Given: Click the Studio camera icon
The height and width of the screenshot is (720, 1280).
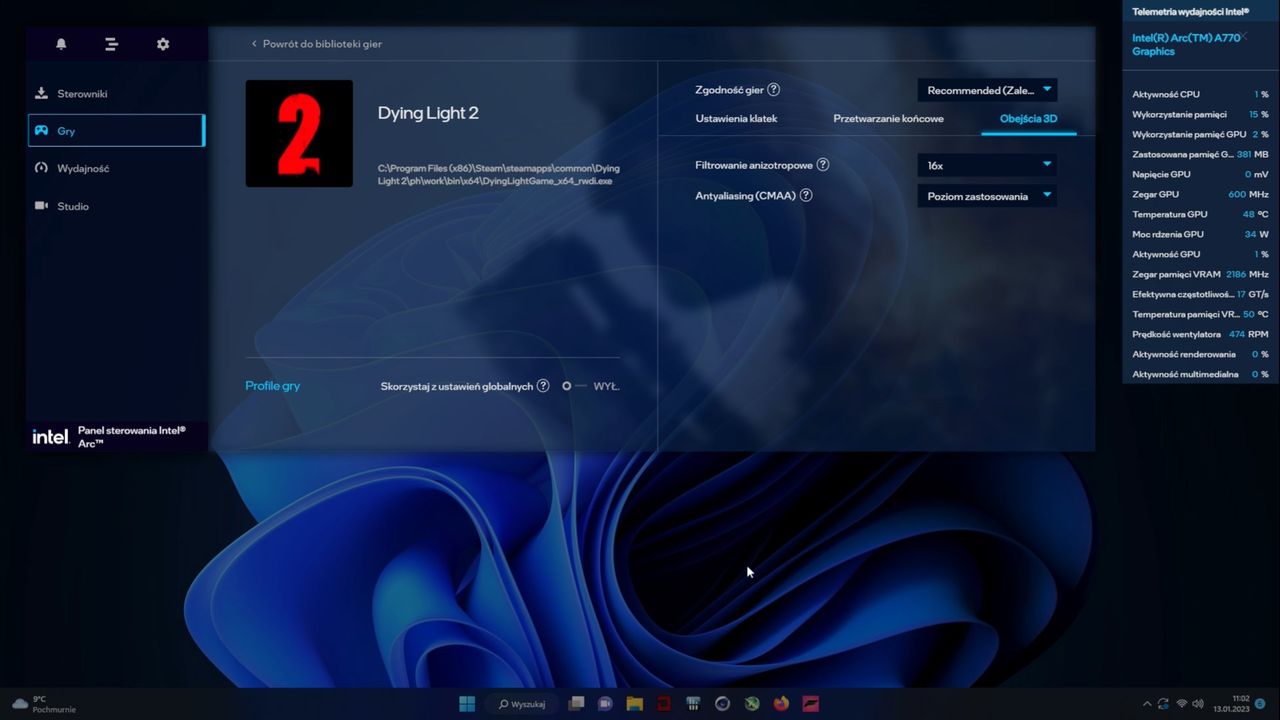Looking at the screenshot, I should click(x=41, y=206).
